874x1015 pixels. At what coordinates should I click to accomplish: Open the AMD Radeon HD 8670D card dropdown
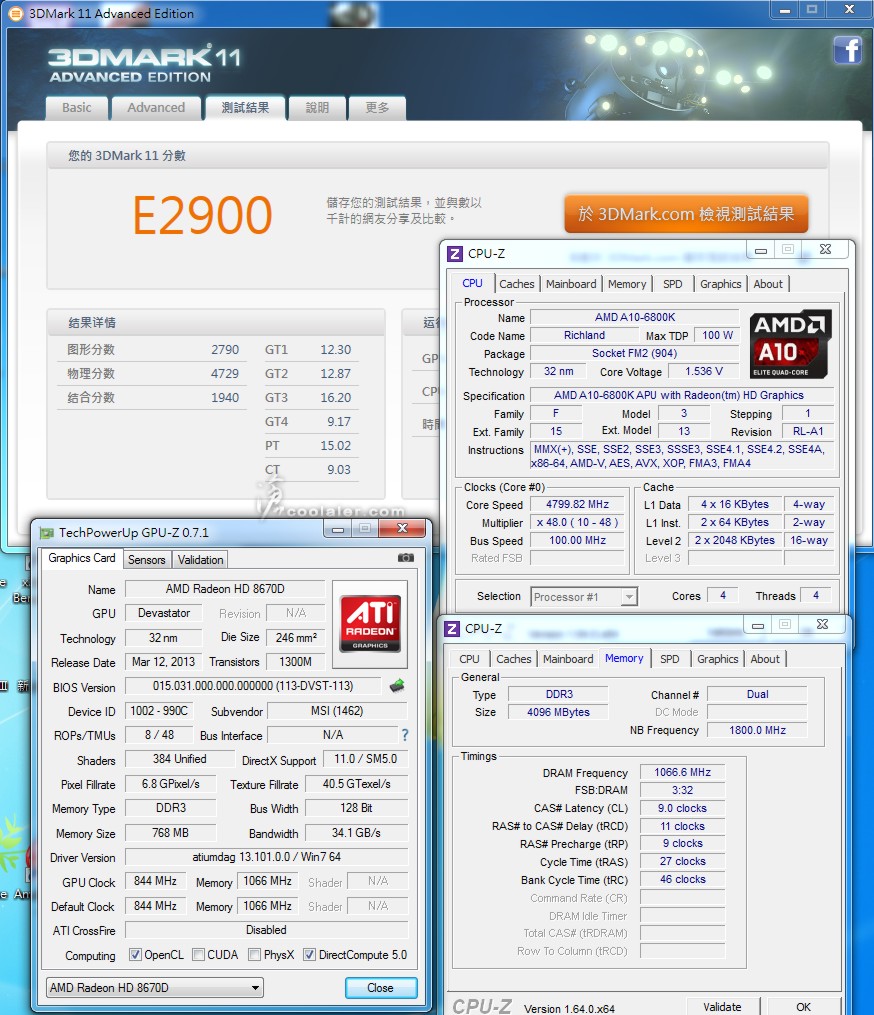click(155, 988)
